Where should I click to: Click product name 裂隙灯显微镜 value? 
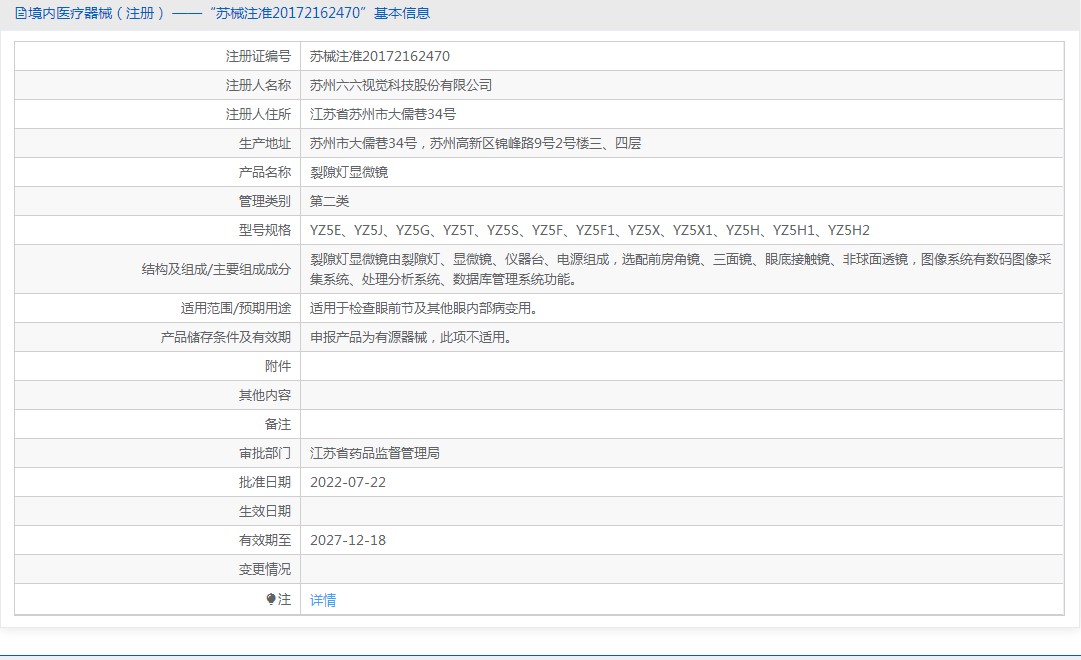[x=349, y=172]
